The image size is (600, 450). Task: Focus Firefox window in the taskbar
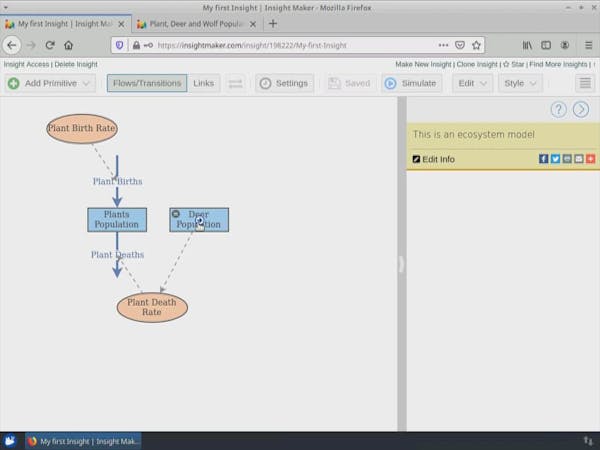[83, 441]
